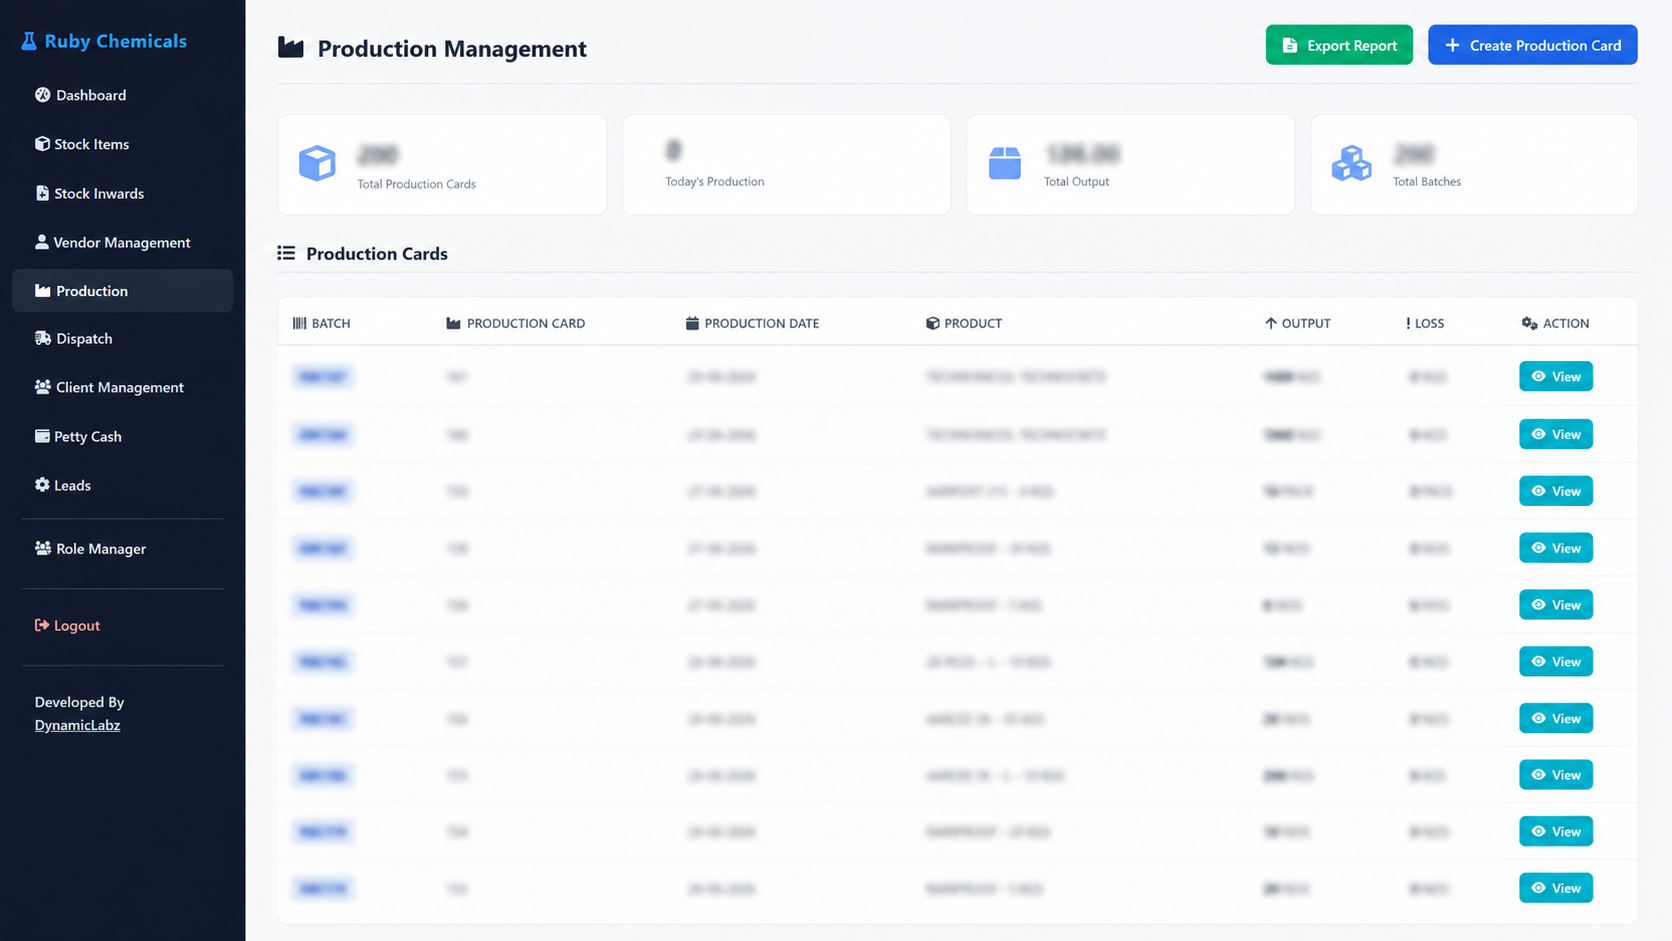Click the Total Output label
Screen dimensions: 1672x941
1076,181
